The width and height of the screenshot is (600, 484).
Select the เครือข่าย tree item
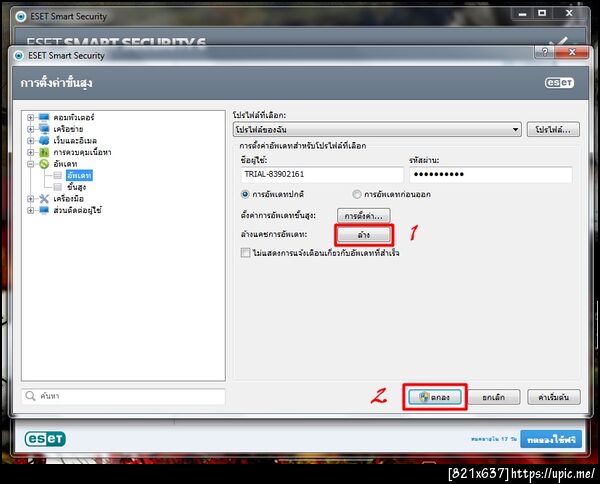(68, 129)
